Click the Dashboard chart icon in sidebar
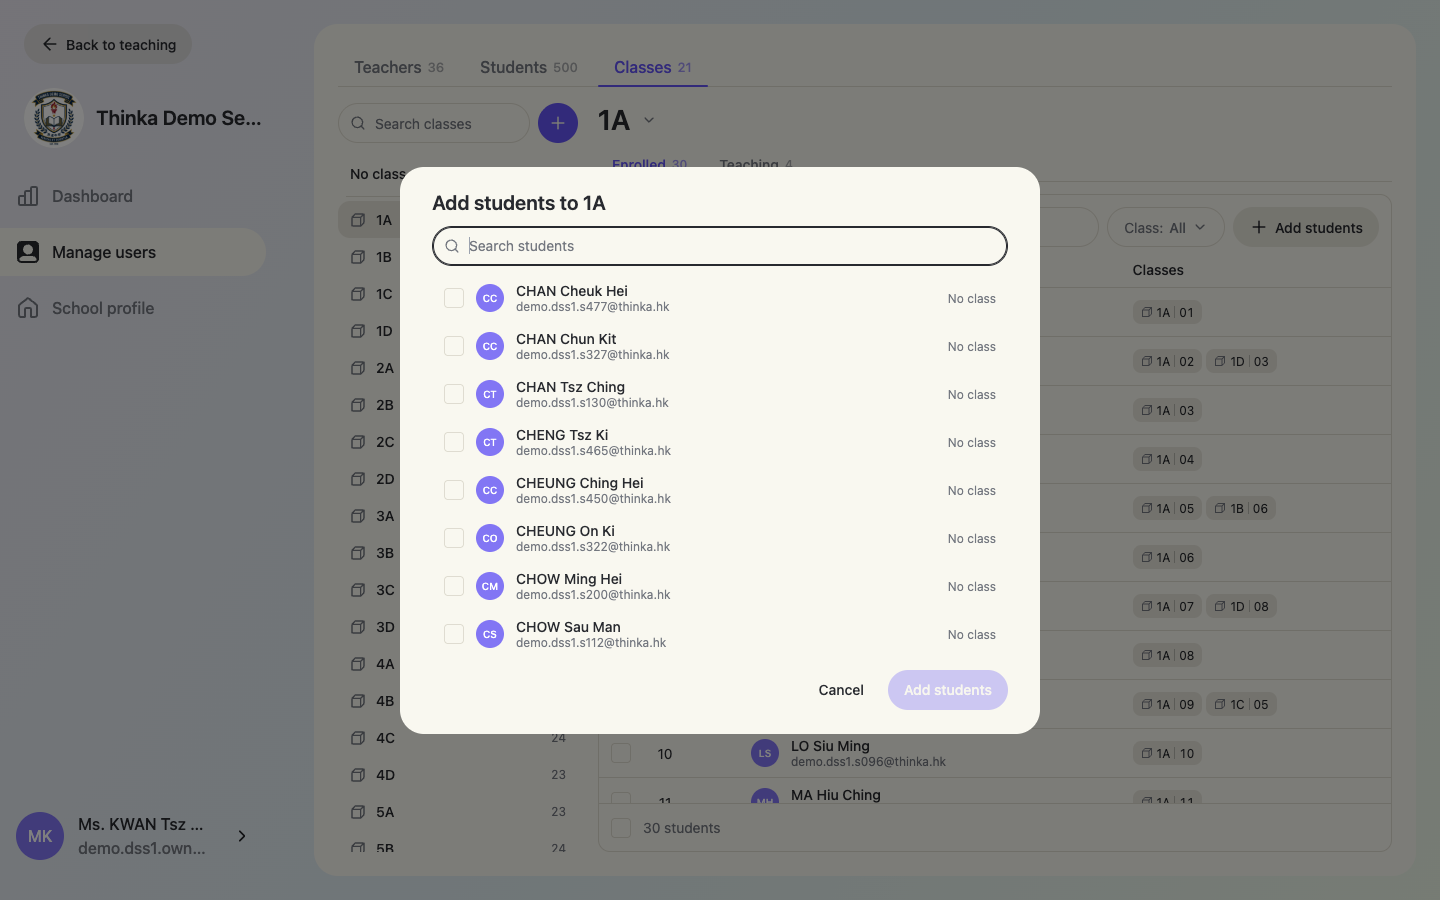The height and width of the screenshot is (900, 1440). click(28, 196)
